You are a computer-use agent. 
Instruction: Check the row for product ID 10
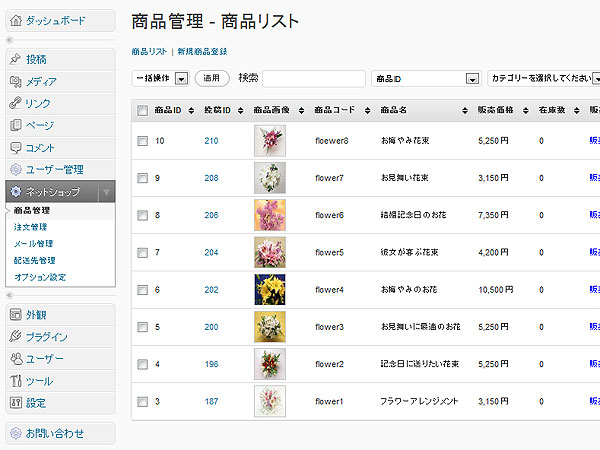(x=142, y=141)
